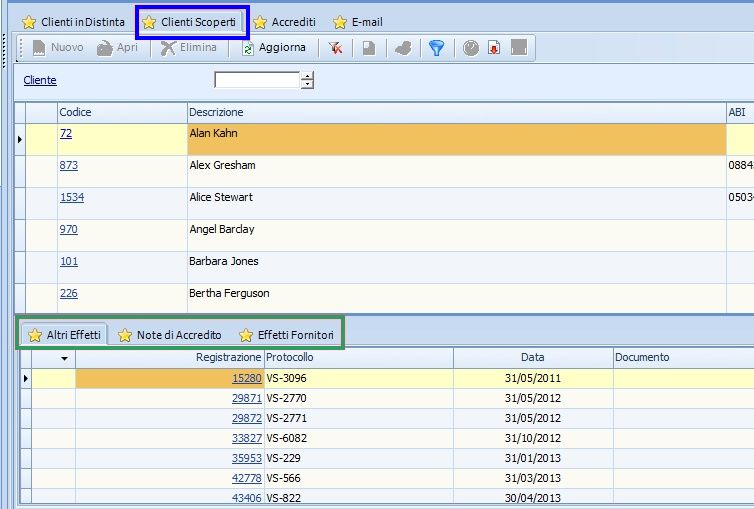Click the Cliente link label
Image resolution: width=754 pixels, height=509 pixels.
coord(40,80)
